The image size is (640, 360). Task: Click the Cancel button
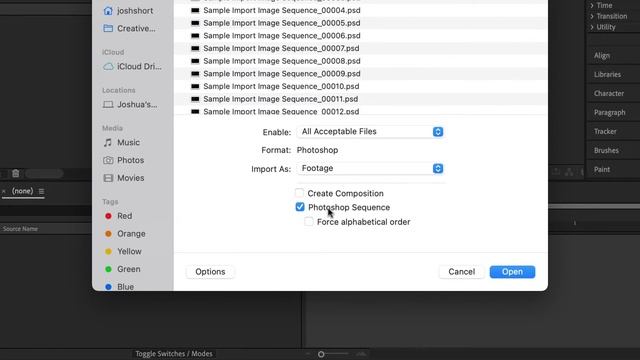[x=462, y=272]
